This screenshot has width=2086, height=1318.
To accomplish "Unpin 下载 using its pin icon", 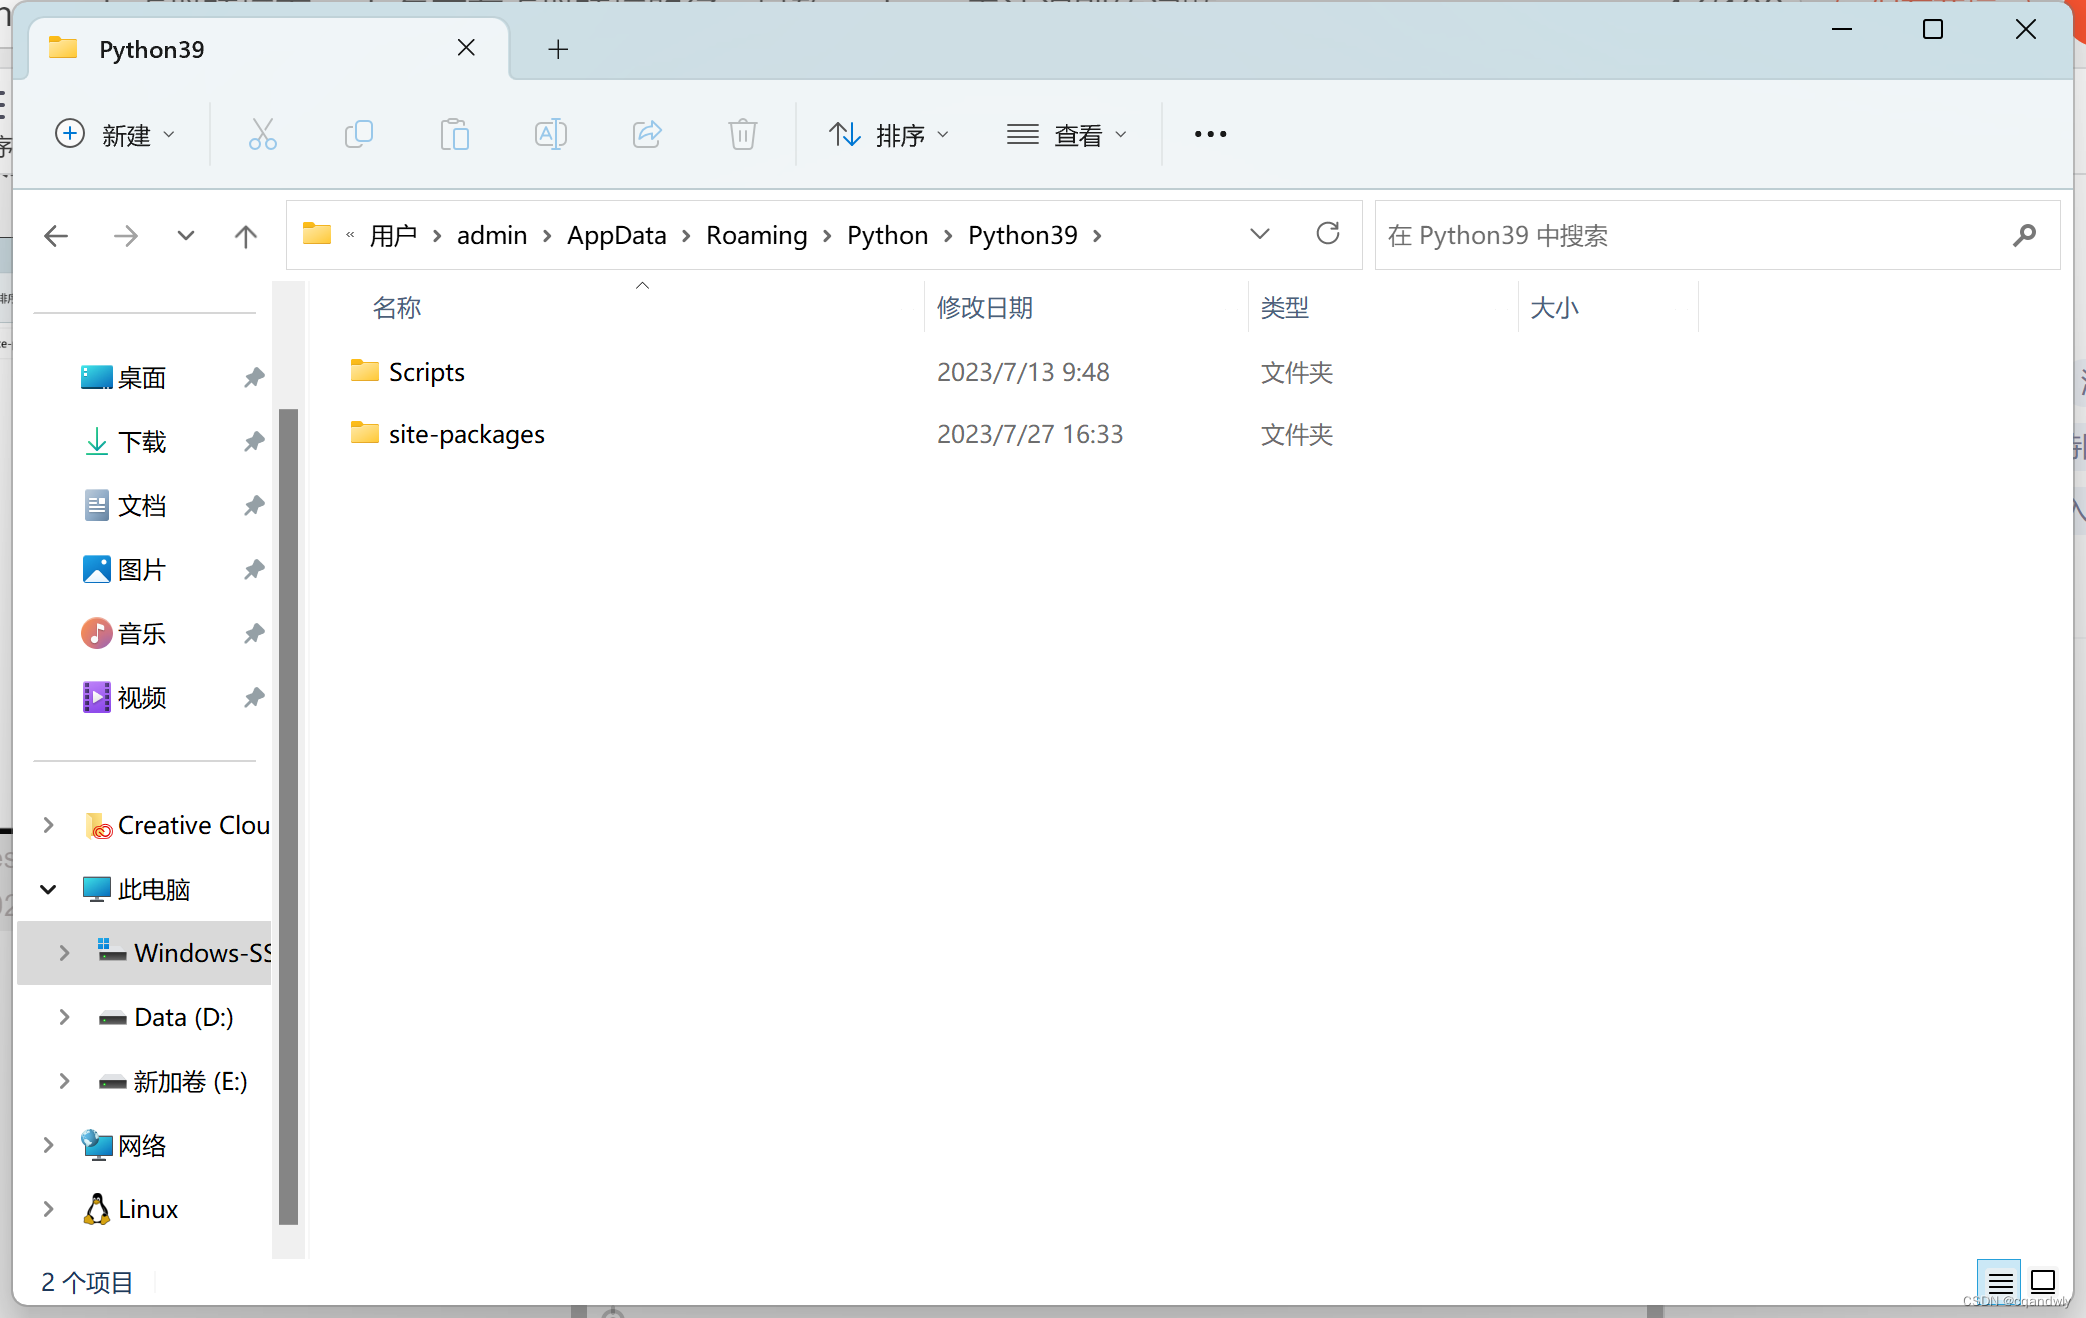I will click(x=254, y=441).
